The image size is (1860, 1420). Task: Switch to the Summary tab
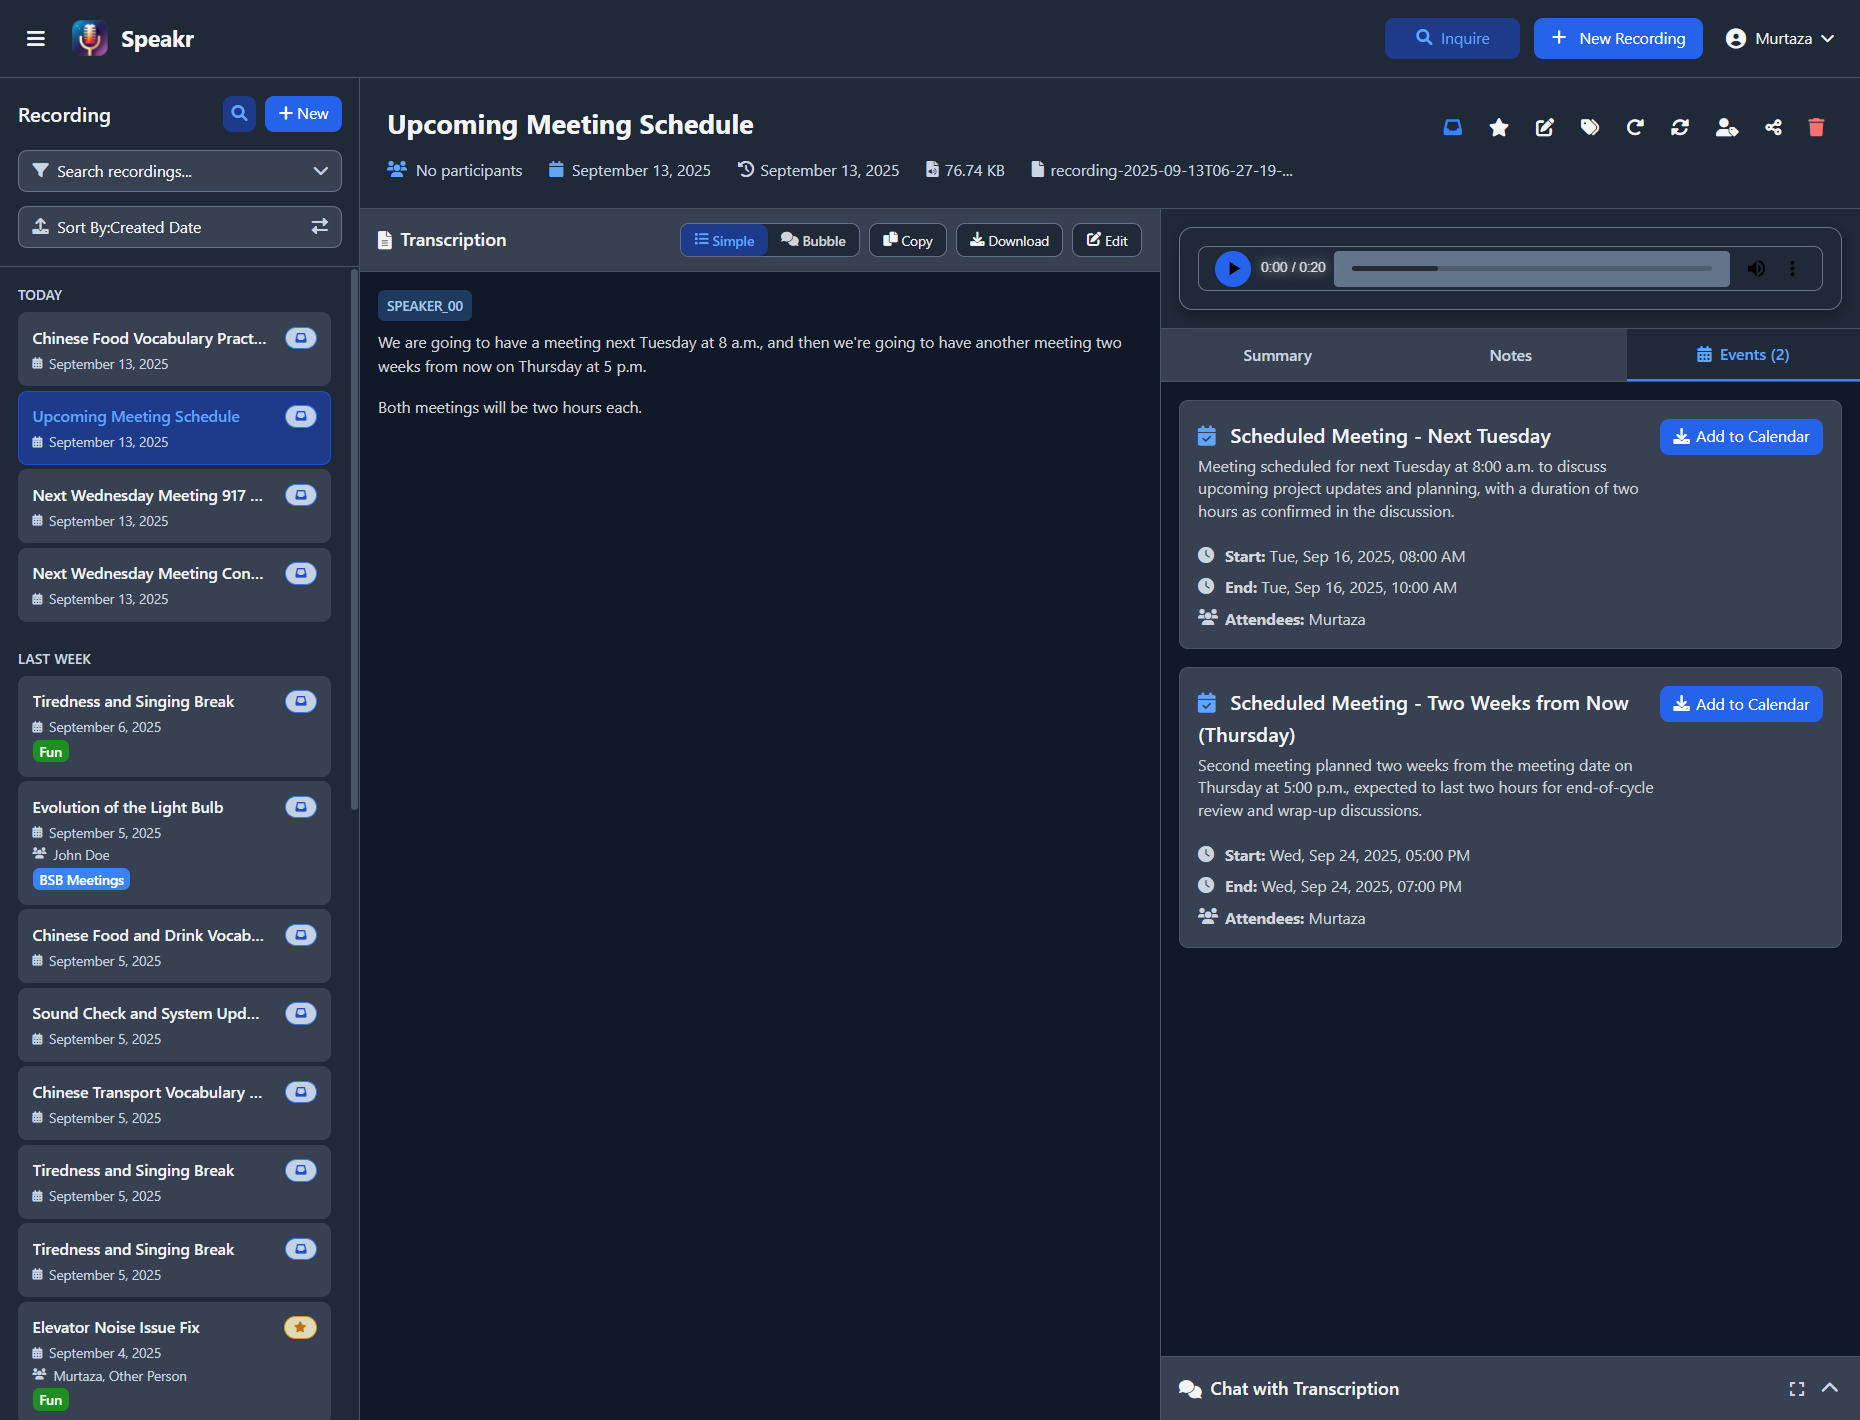1277,356
